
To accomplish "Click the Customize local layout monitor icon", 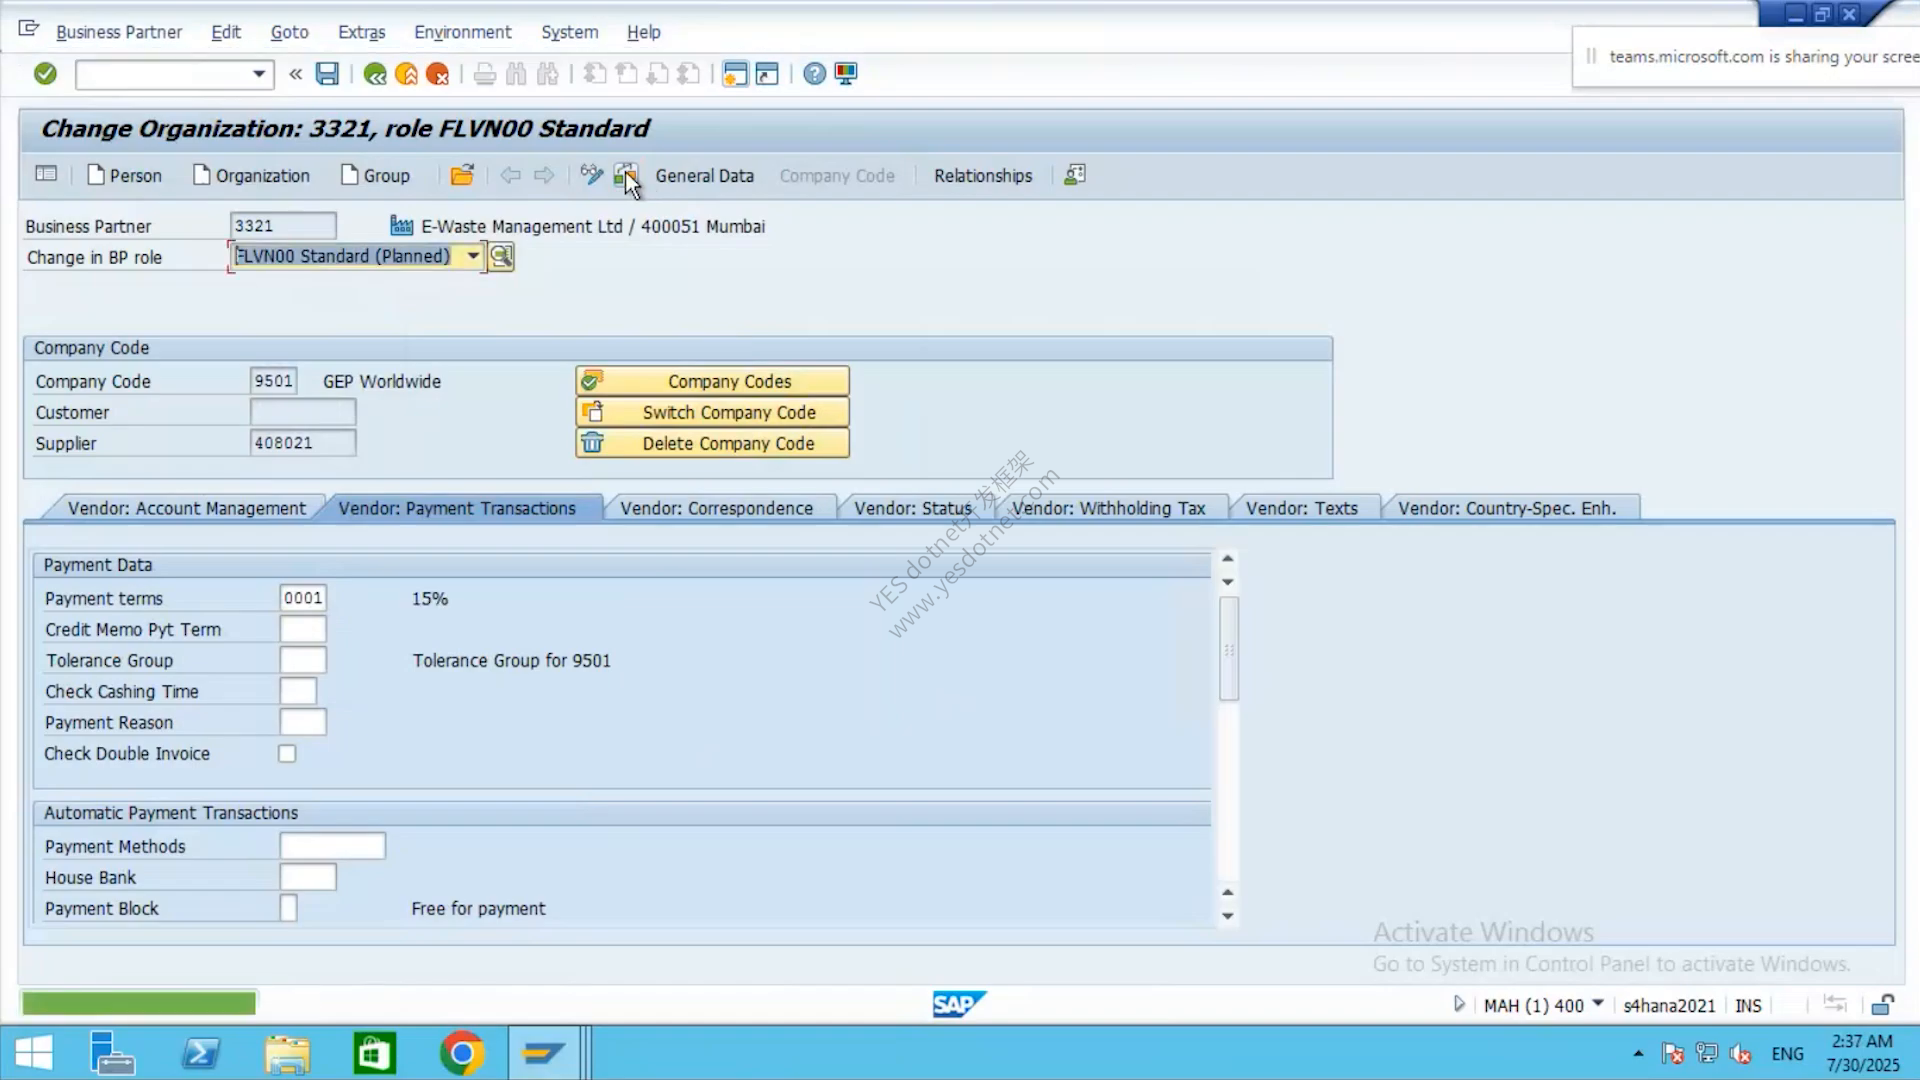I will pyautogui.click(x=846, y=74).
